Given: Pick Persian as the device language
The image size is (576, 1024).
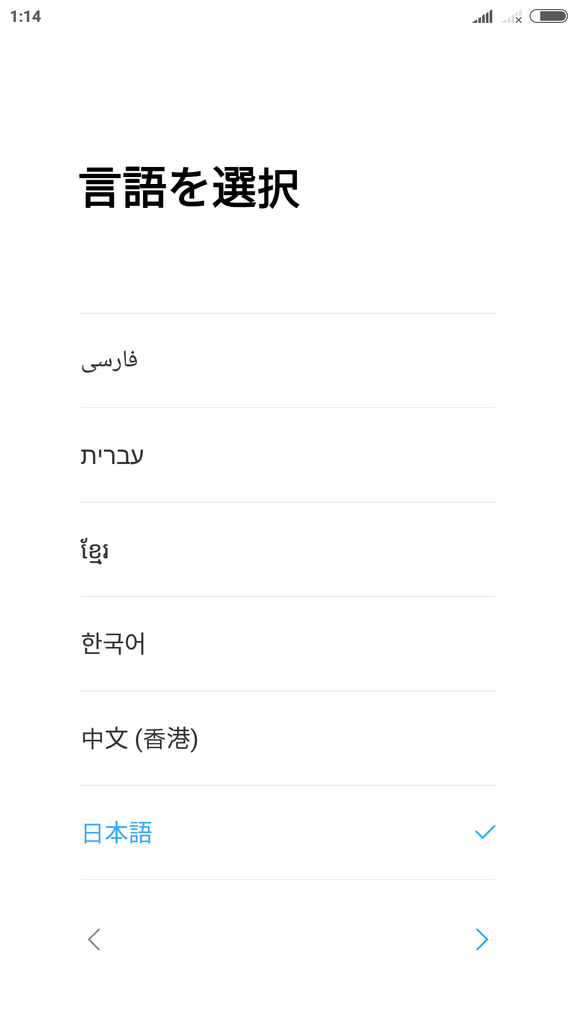Looking at the screenshot, I should (x=287, y=360).
